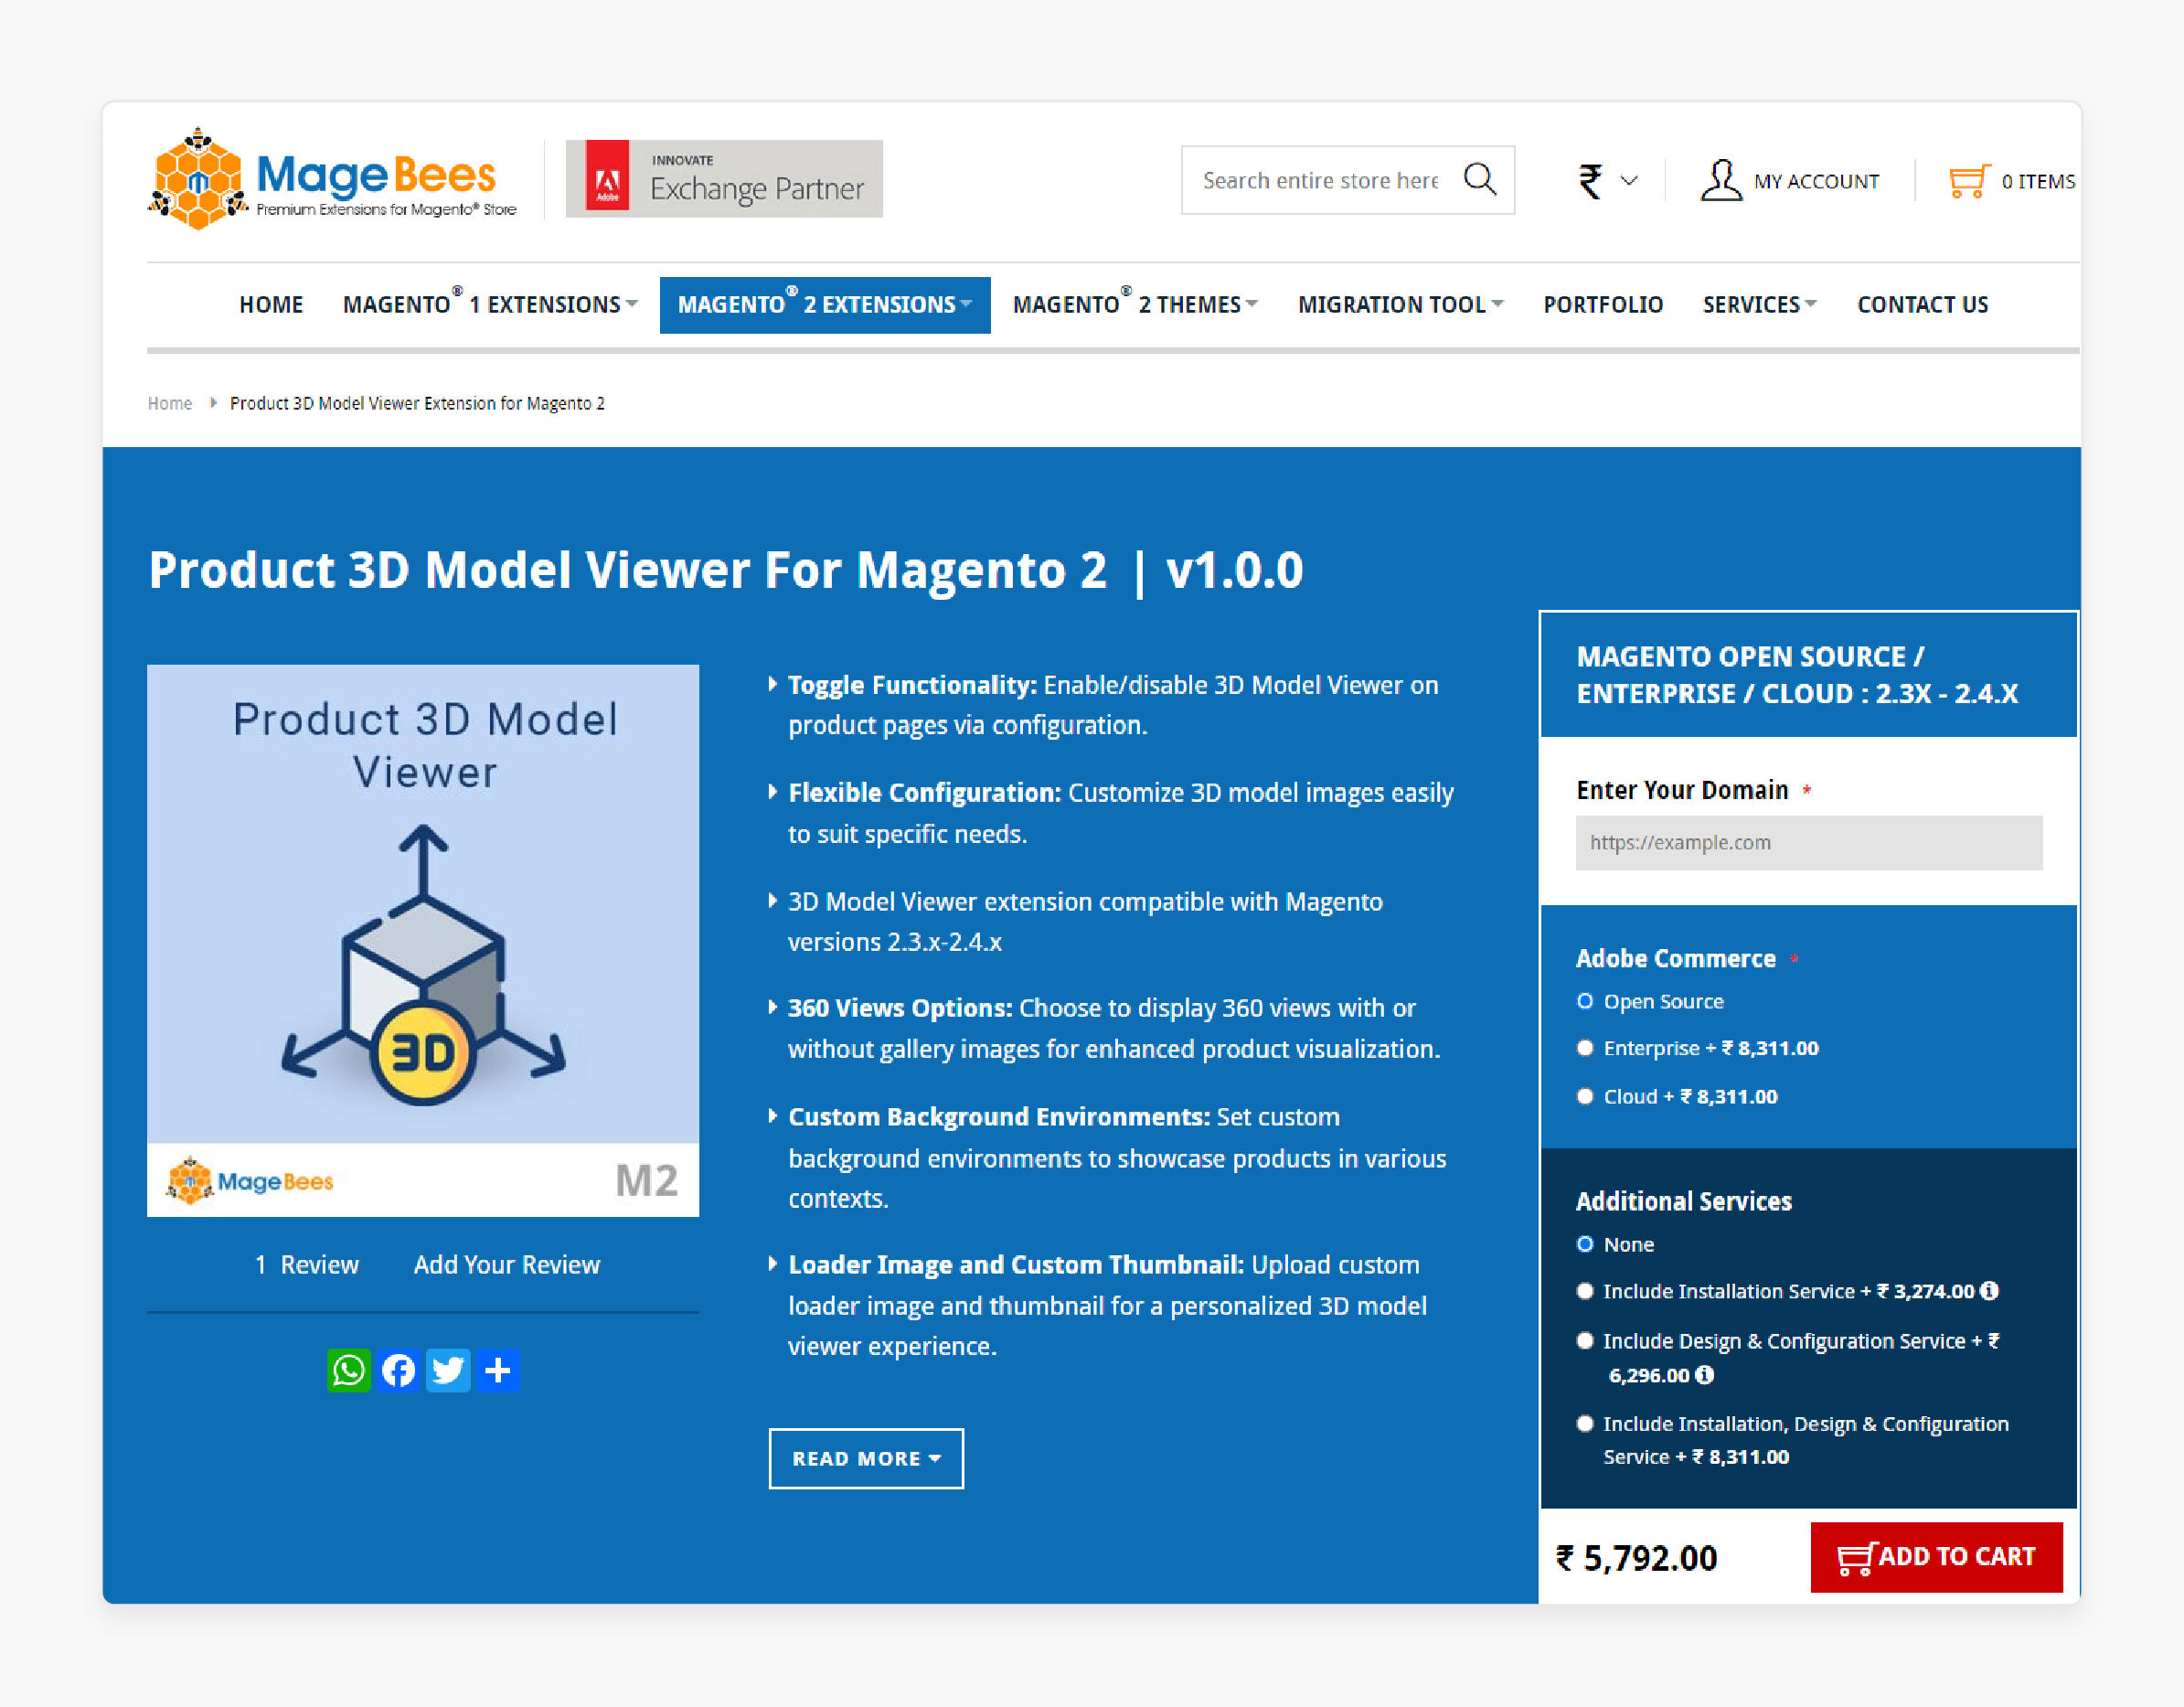The image size is (2184, 1707).
Task: Click info icon beside Installation Service price
Action: pos(1990,1291)
